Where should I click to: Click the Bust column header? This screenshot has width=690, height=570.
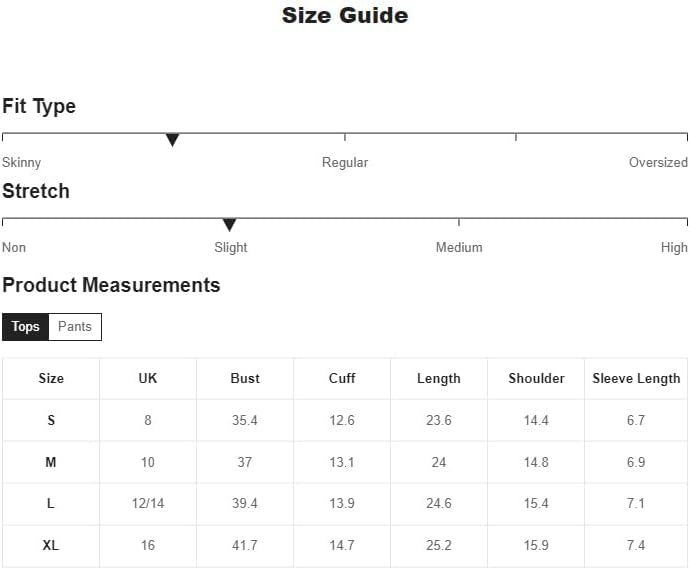click(245, 378)
